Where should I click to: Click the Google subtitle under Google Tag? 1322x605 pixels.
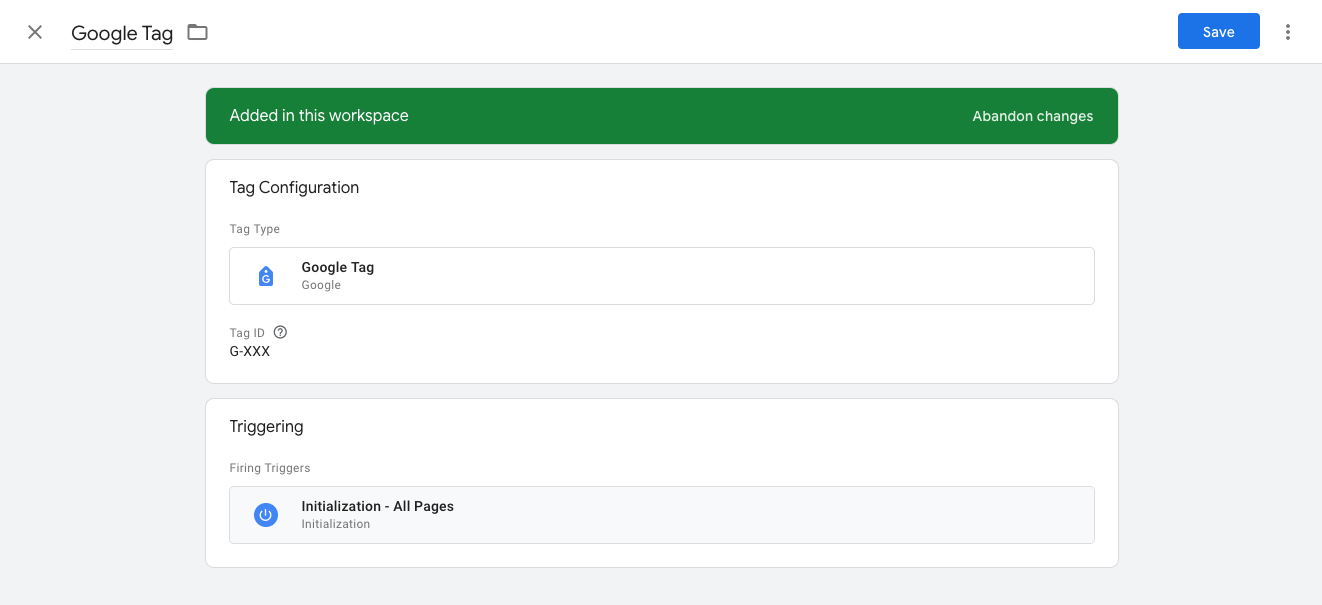[321, 285]
